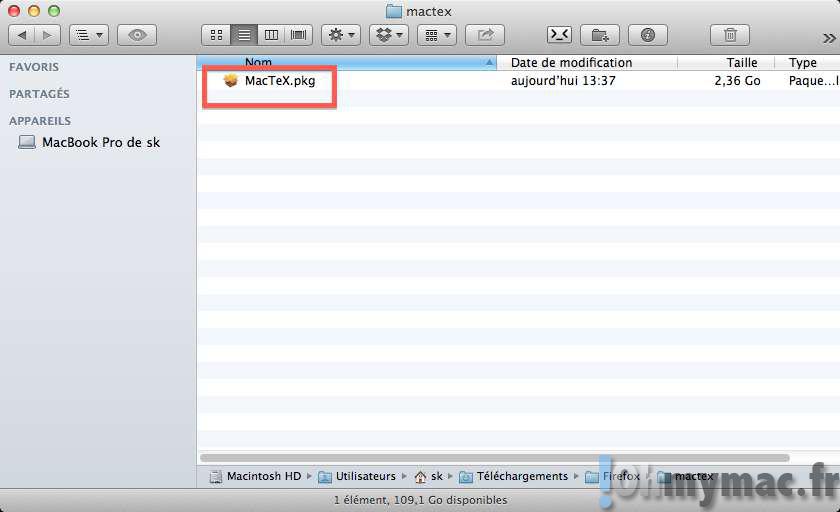The width and height of the screenshot is (840, 512).
Task: Expand the PARTAGÉS sidebar section
Action: pos(39,94)
